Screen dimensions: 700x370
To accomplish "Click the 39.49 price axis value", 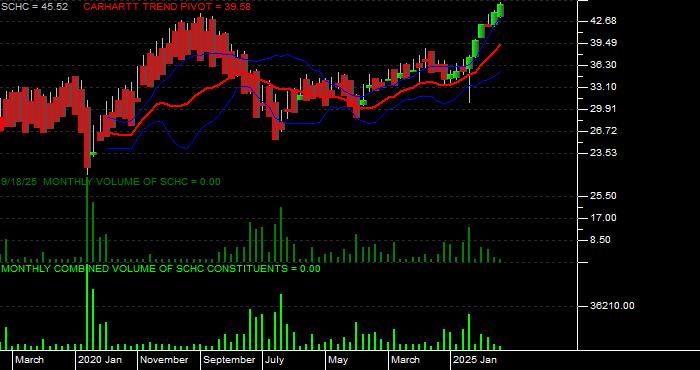I will [604, 43].
